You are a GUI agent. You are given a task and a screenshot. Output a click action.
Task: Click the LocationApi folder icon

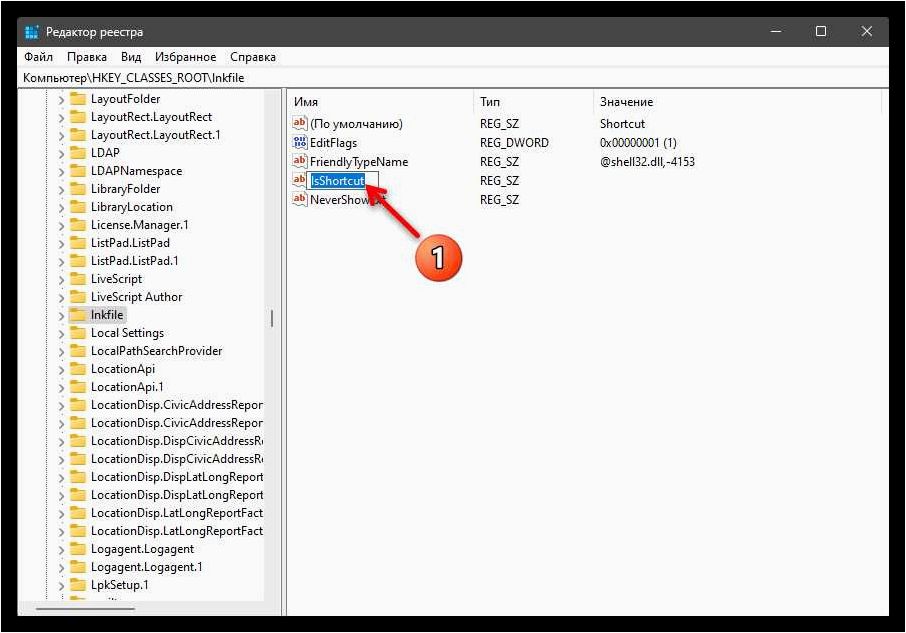coord(77,368)
